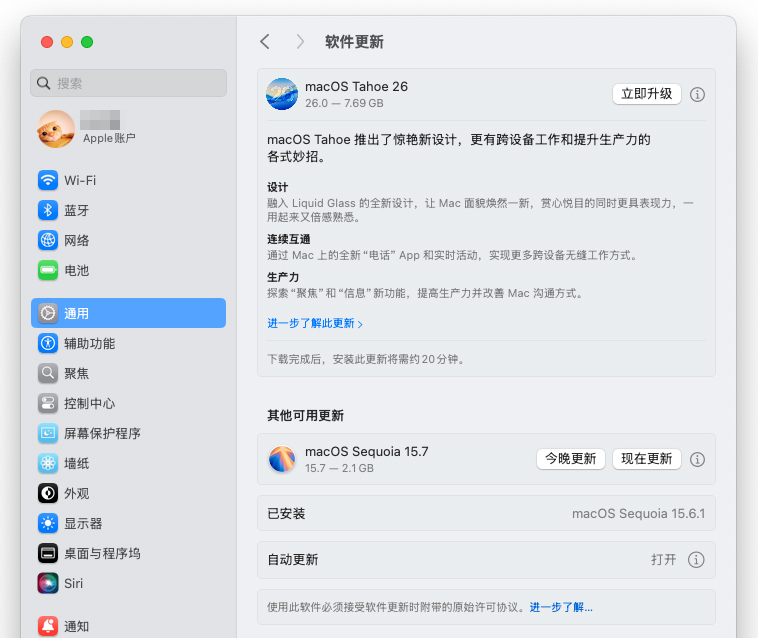Click the macOS Tahoe 26 icon

coord(282,94)
